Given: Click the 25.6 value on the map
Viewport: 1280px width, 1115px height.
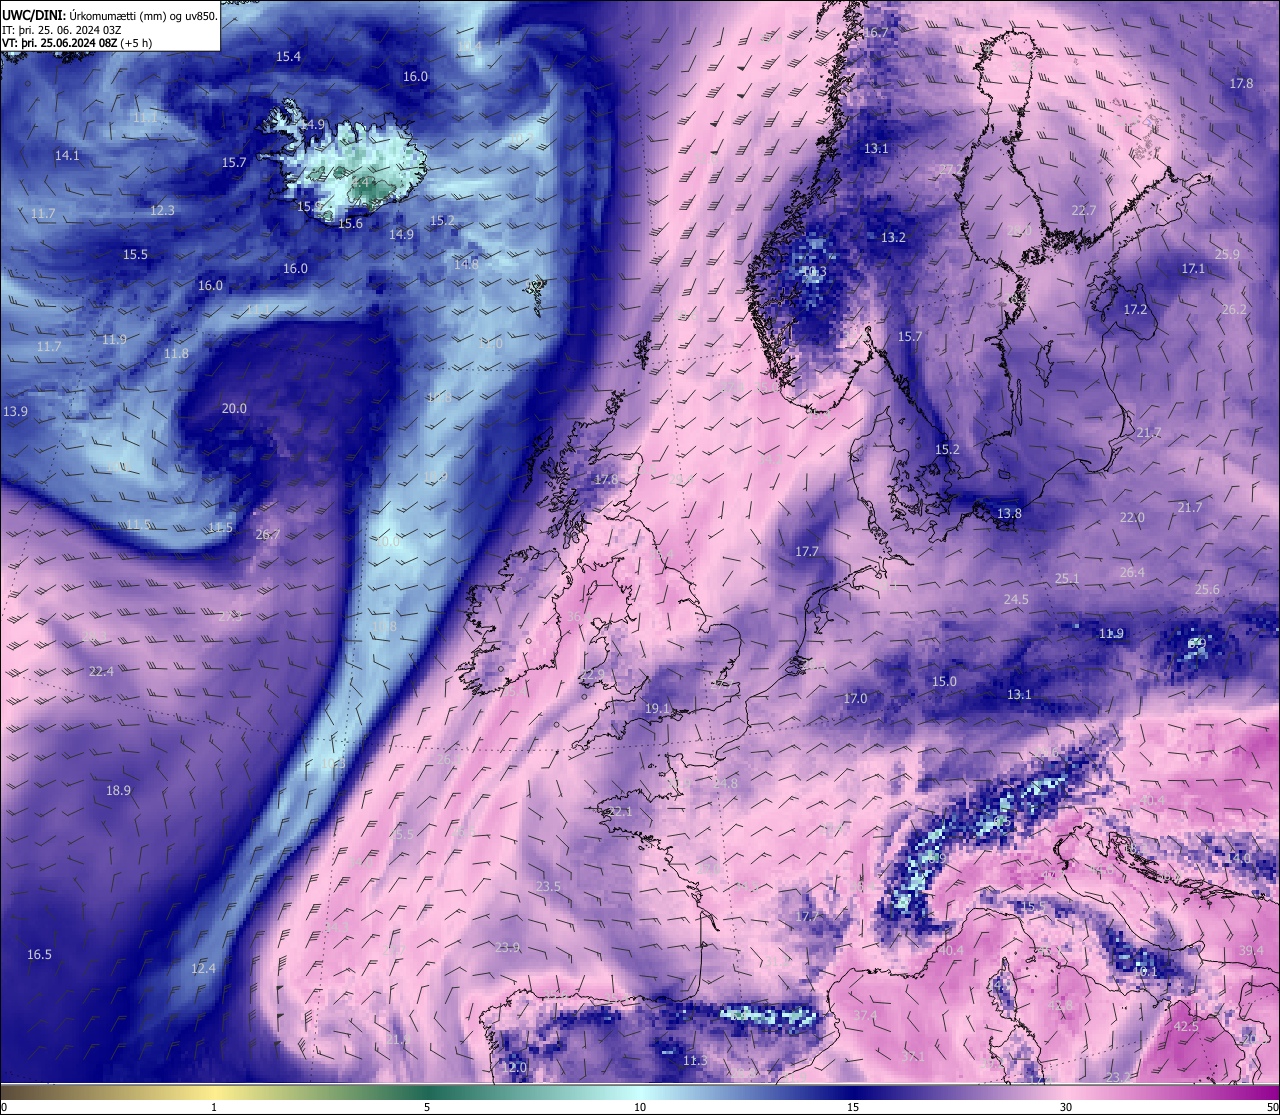Looking at the screenshot, I should pyautogui.click(x=1207, y=589).
